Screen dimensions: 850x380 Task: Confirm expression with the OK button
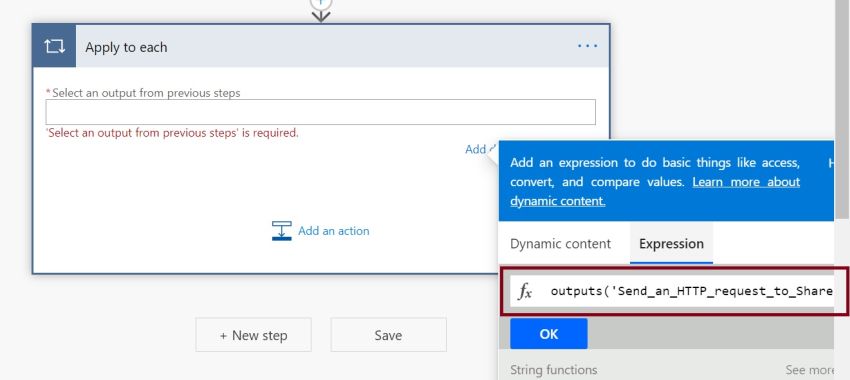pyautogui.click(x=549, y=334)
